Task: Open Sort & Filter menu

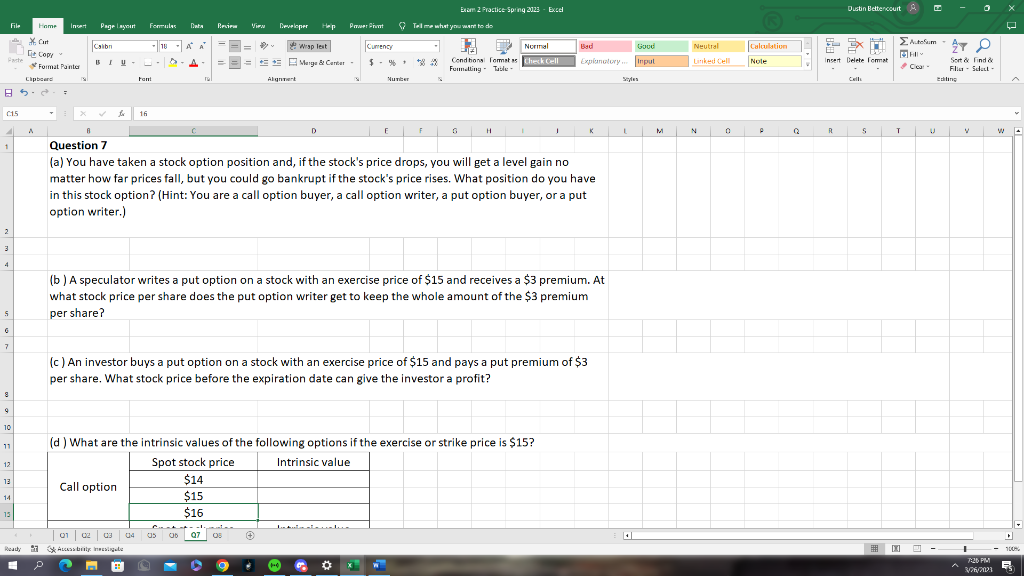Action: [959, 55]
